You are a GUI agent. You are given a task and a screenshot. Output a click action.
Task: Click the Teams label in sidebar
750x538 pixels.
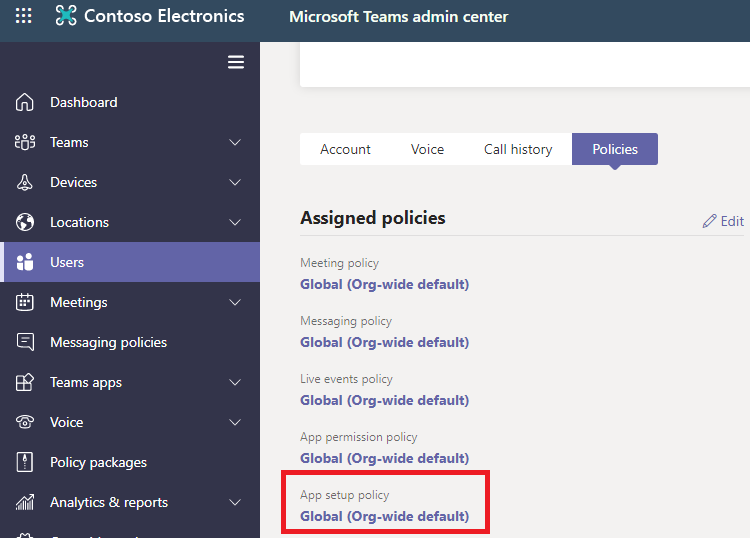69,142
